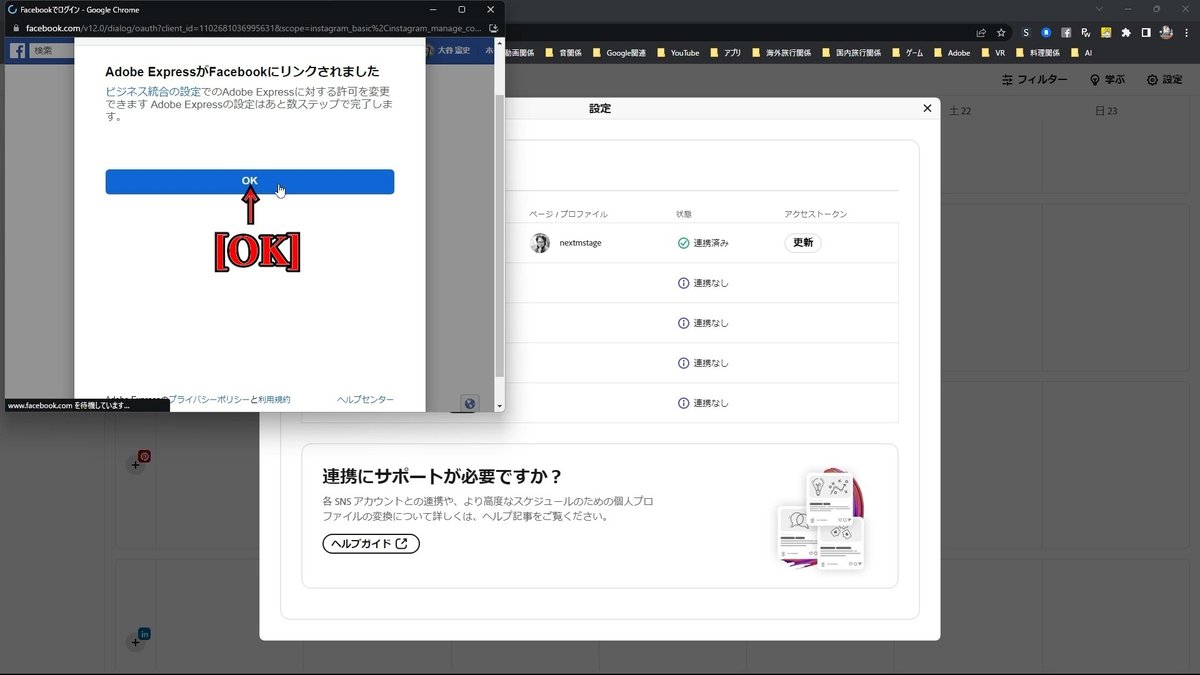Viewport: 1200px width, 675px height.
Task: Click the 日 23 calendar column header
Action: click(1107, 111)
